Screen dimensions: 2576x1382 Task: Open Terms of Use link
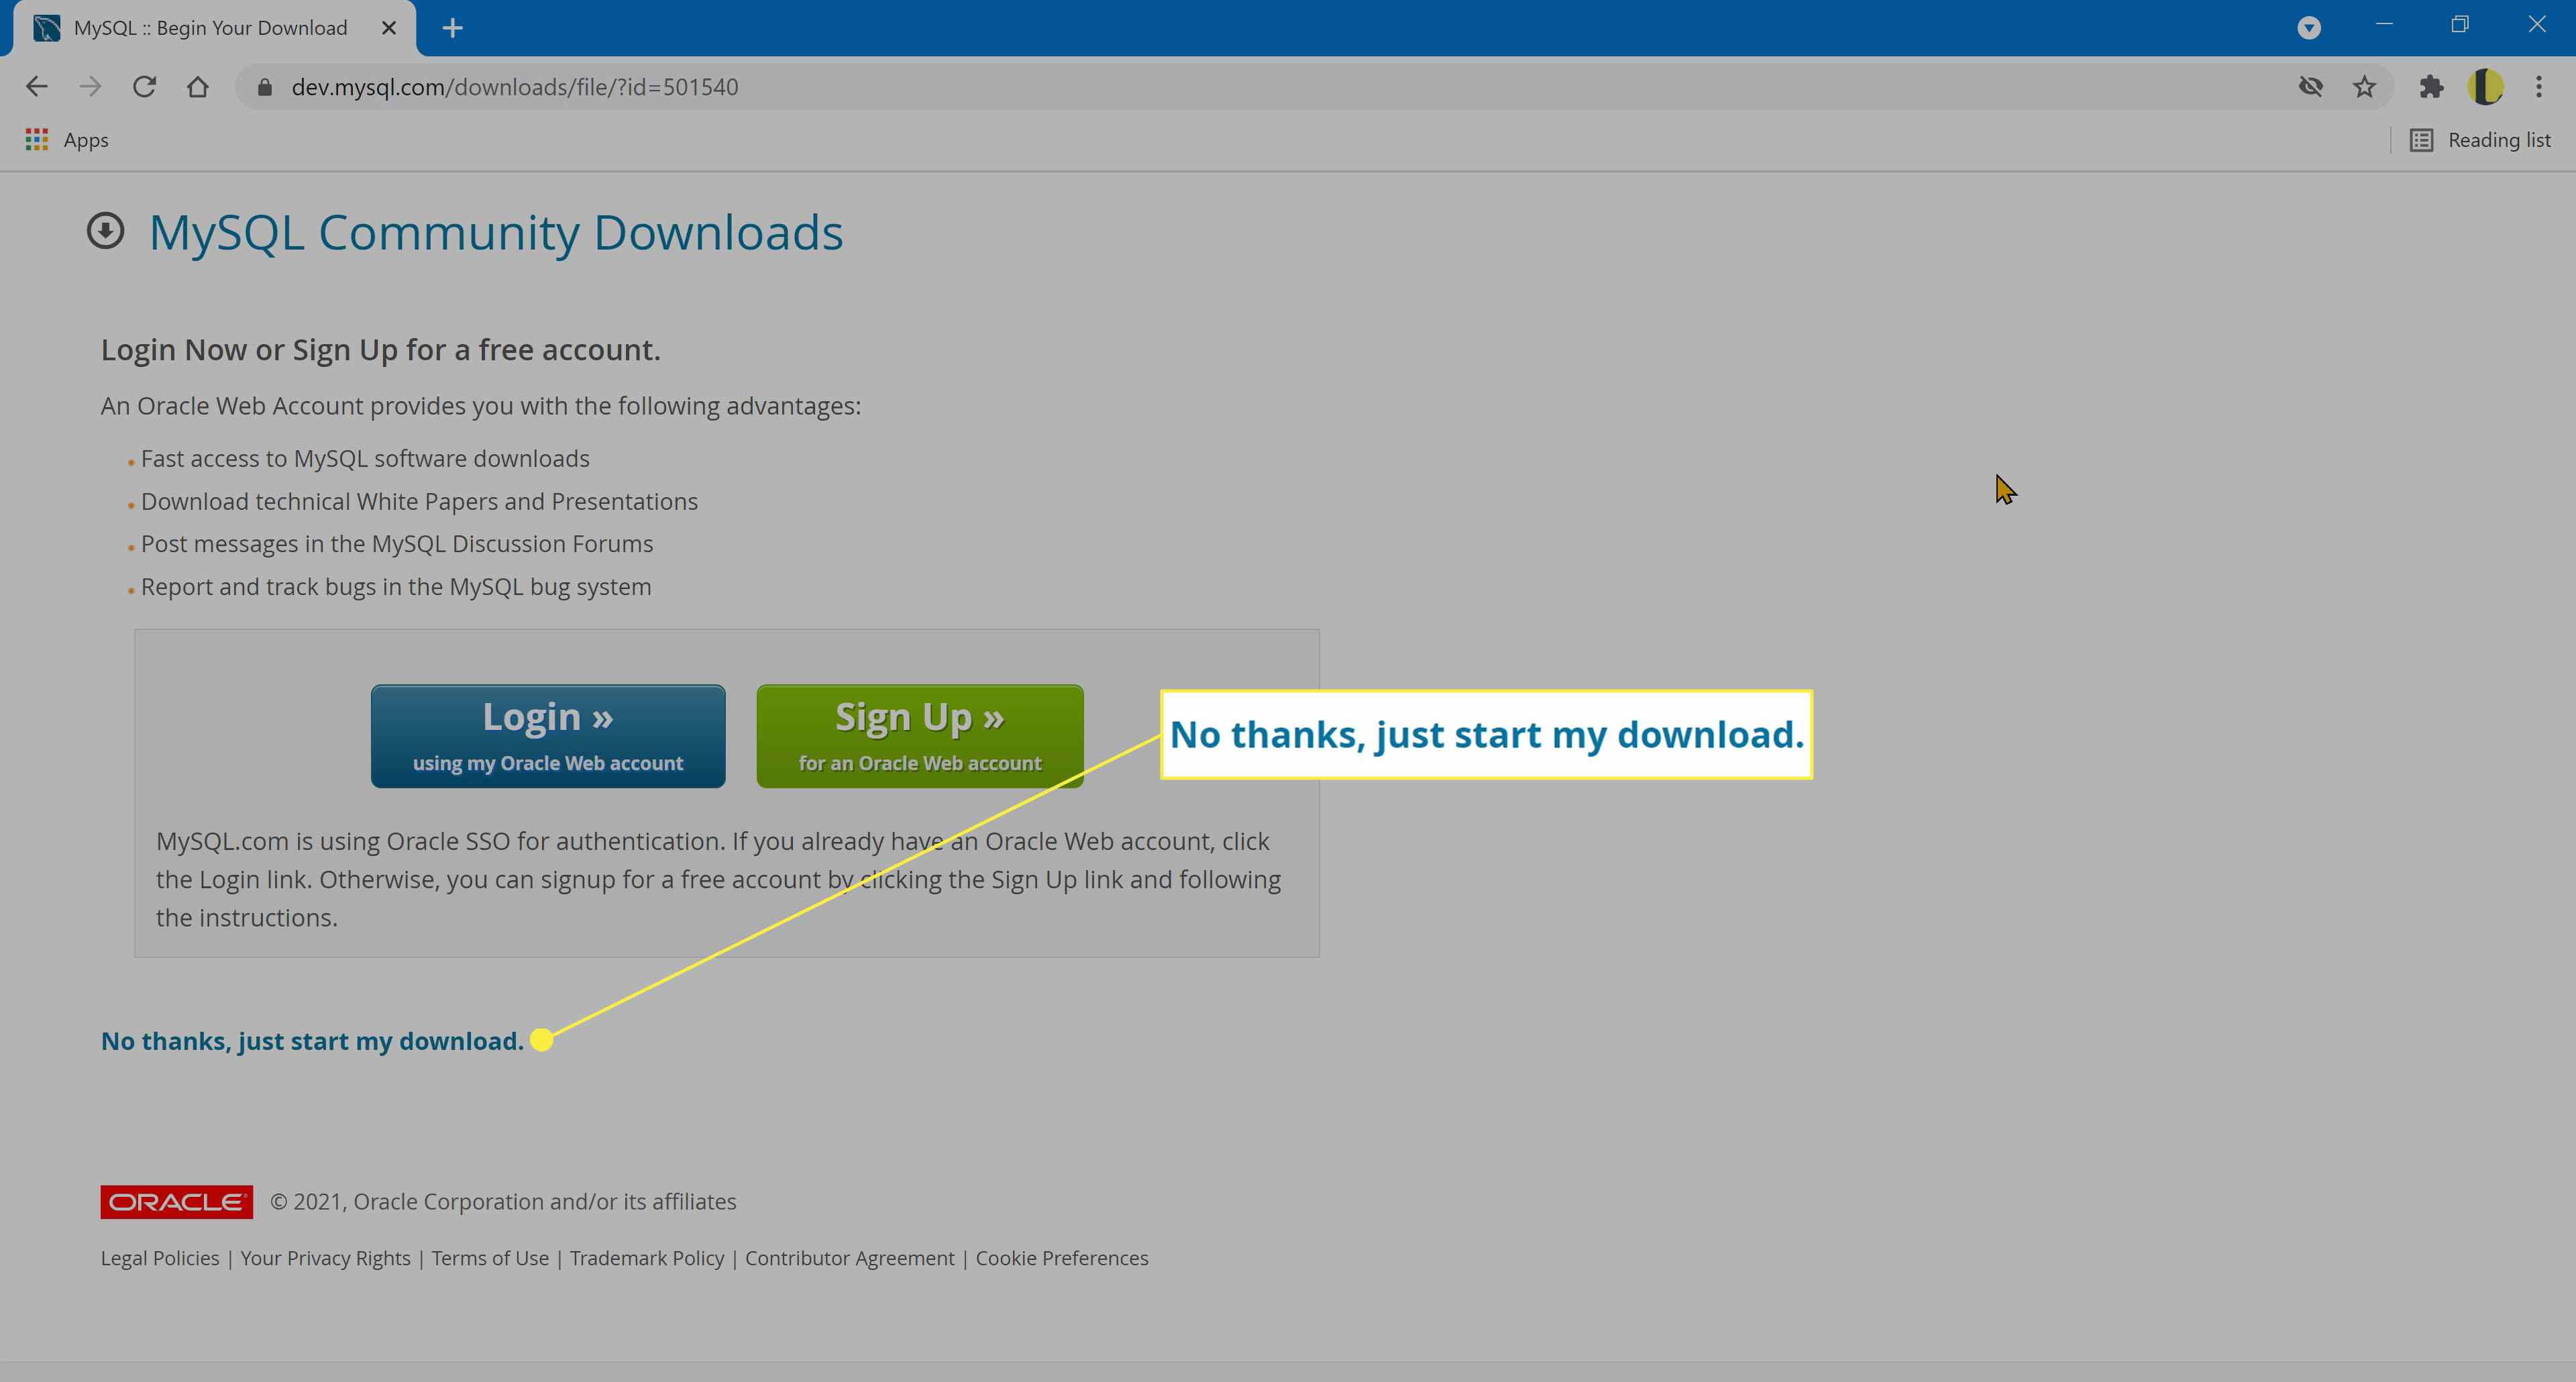[x=490, y=1258]
